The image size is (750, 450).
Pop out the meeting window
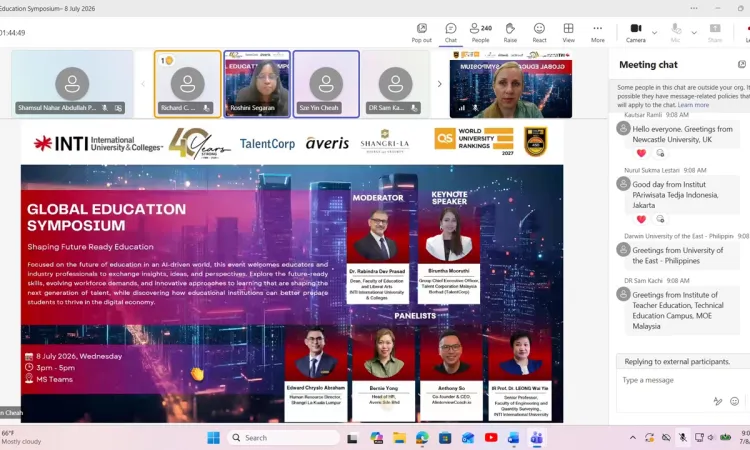click(421, 33)
